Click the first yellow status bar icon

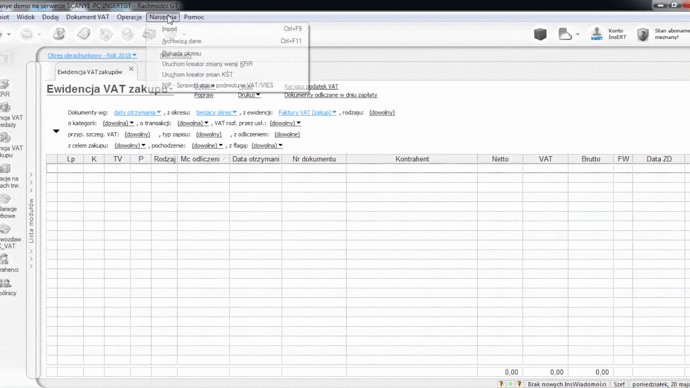[x=501, y=384]
